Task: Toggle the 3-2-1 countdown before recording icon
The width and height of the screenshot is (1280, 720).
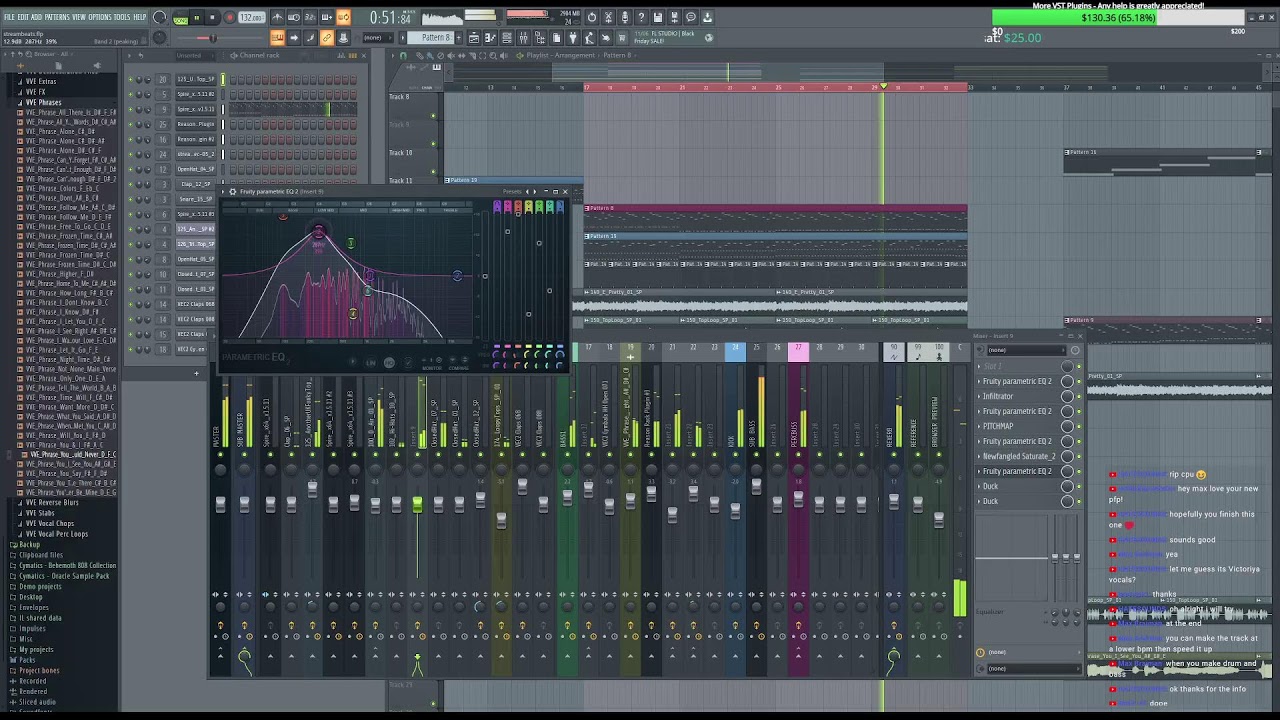Action: 310,17
